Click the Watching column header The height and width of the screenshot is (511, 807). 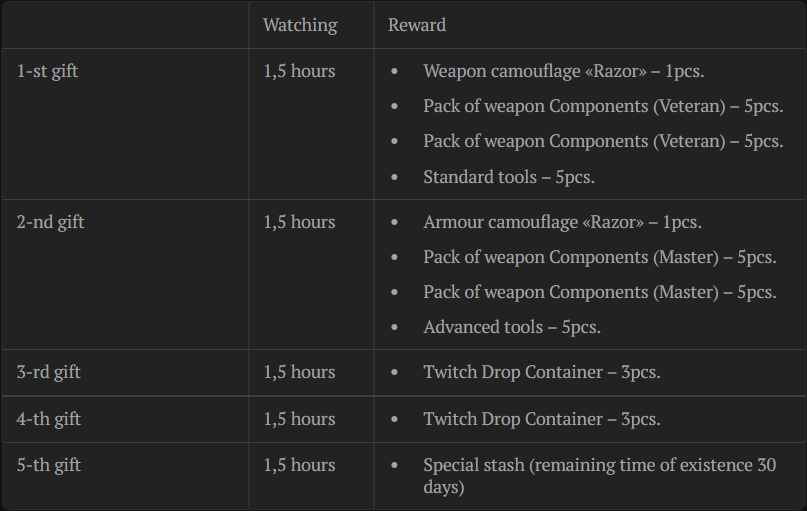[300, 25]
